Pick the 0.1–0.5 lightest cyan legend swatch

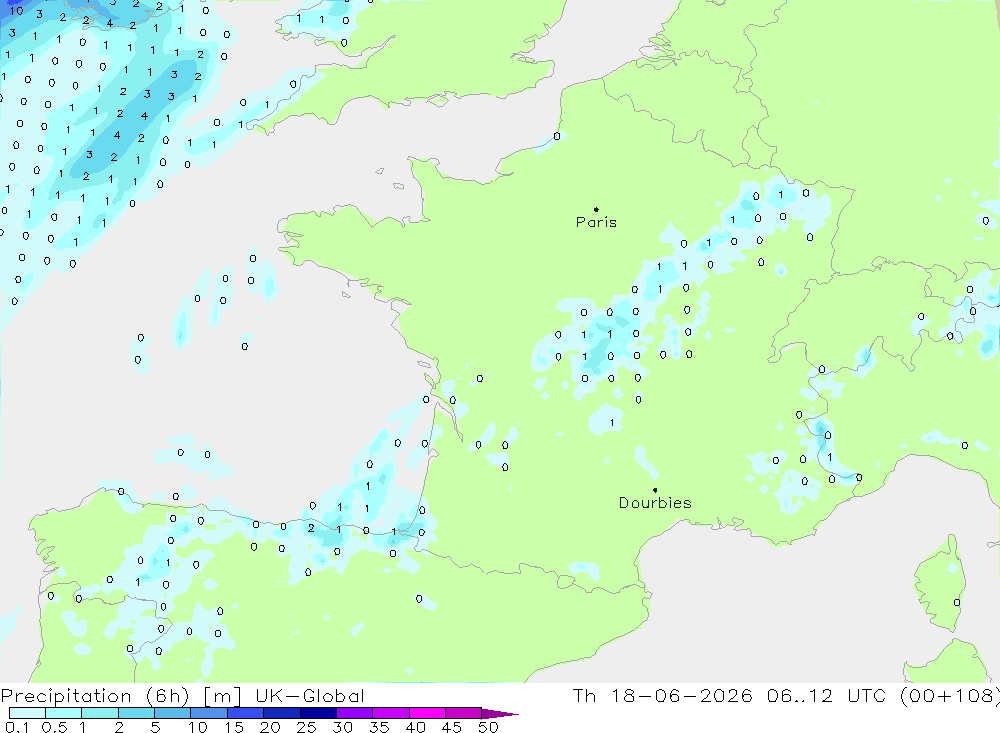27,713
